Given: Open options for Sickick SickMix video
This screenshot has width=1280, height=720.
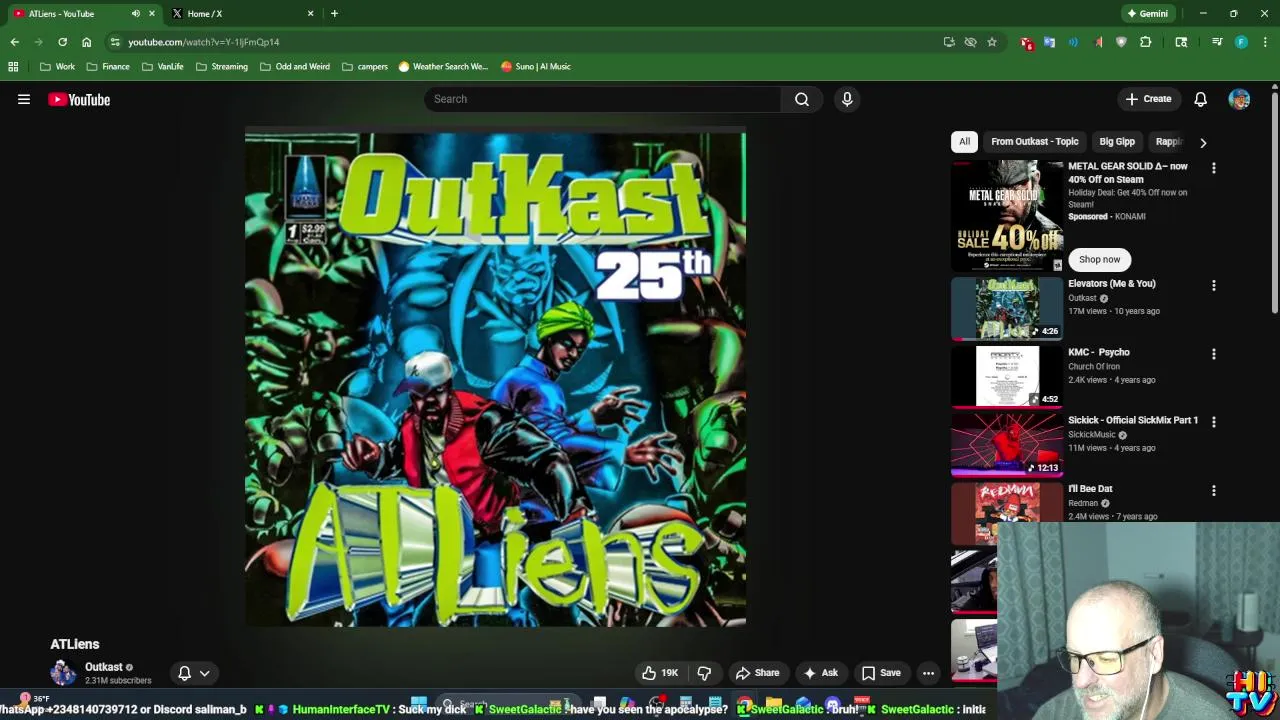Looking at the screenshot, I should click(x=1214, y=422).
